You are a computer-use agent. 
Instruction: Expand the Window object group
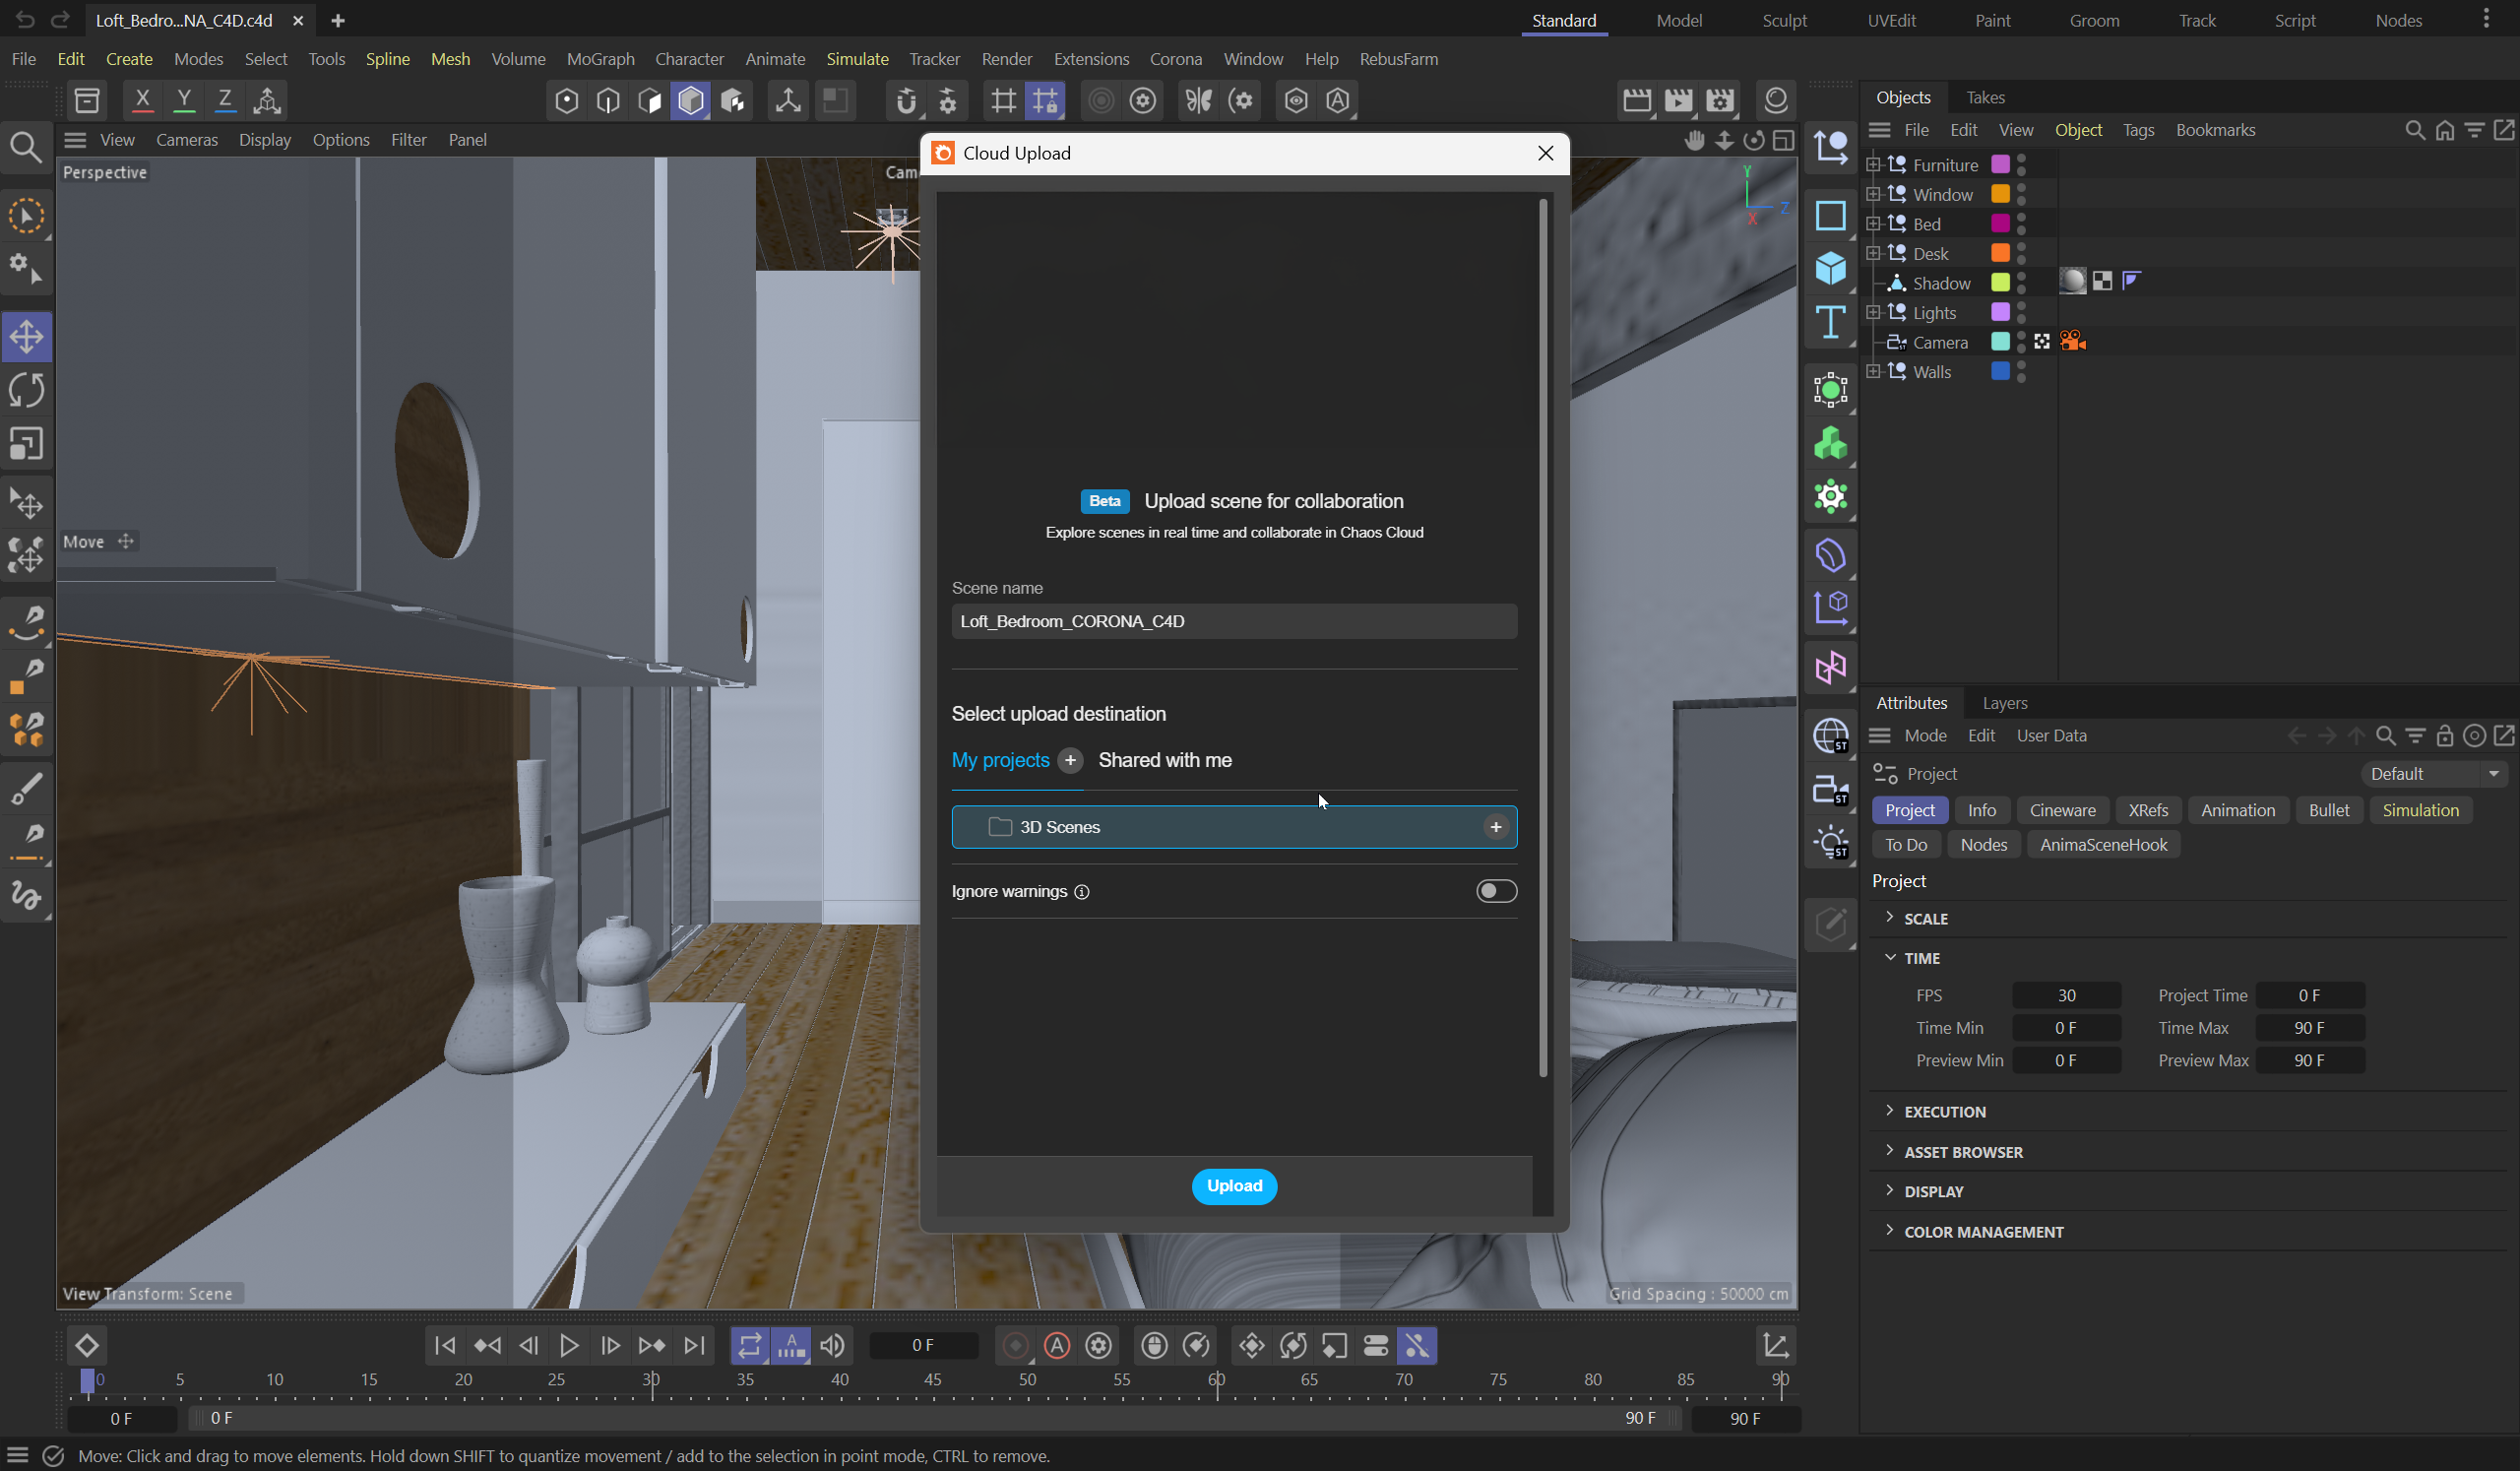(1873, 194)
